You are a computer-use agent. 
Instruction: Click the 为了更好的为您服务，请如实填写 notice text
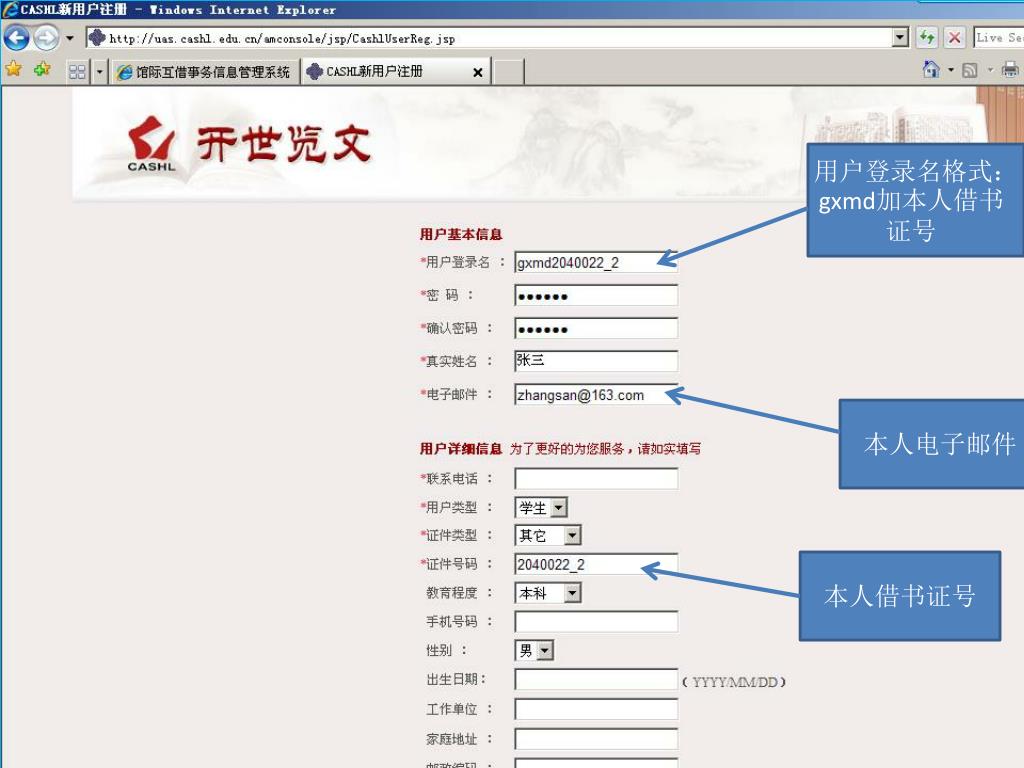(x=605, y=449)
